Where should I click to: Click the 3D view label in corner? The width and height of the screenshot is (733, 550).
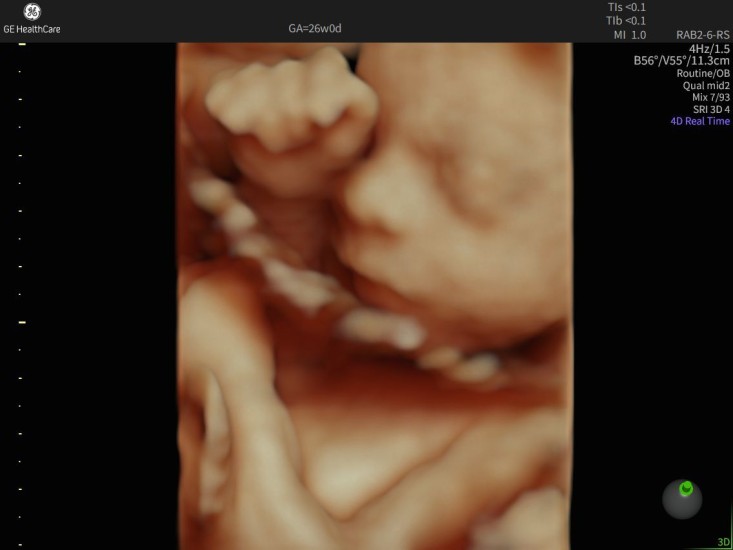[x=723, y=542]
